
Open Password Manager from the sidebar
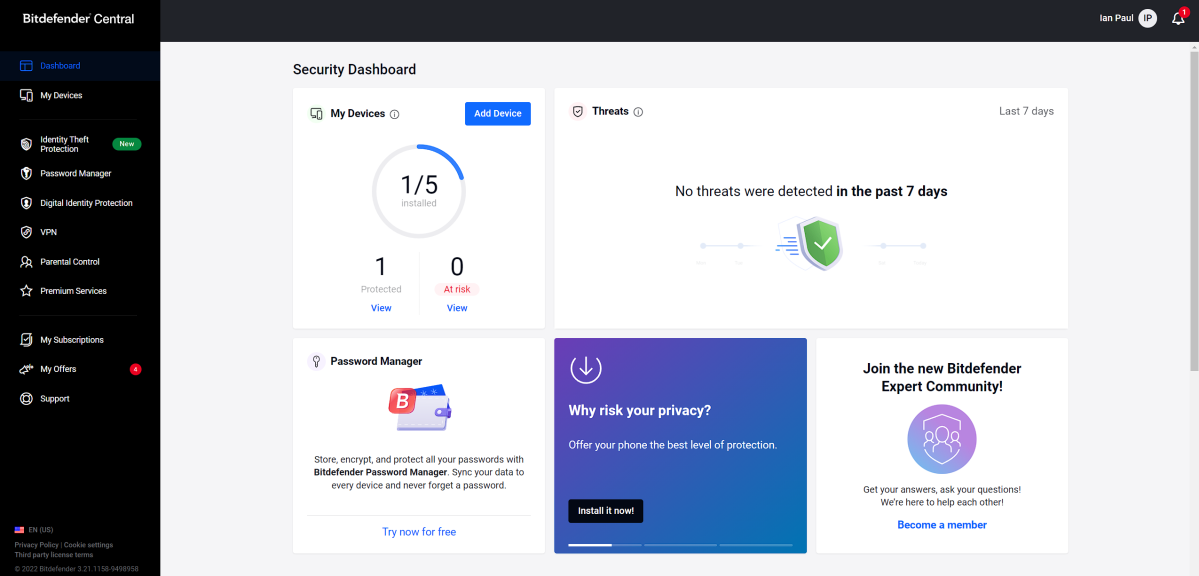pyautogui.click(x=80, y=174)
